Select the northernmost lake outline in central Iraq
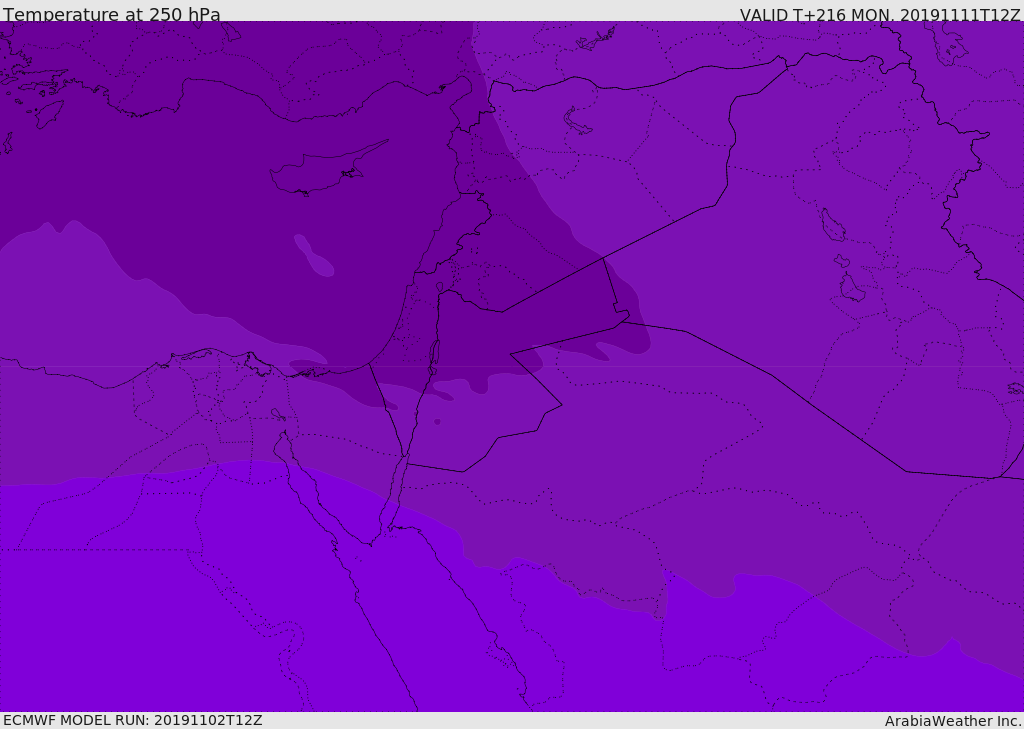The height and width of the screenshot is (729, 1024). click(832, 226)
